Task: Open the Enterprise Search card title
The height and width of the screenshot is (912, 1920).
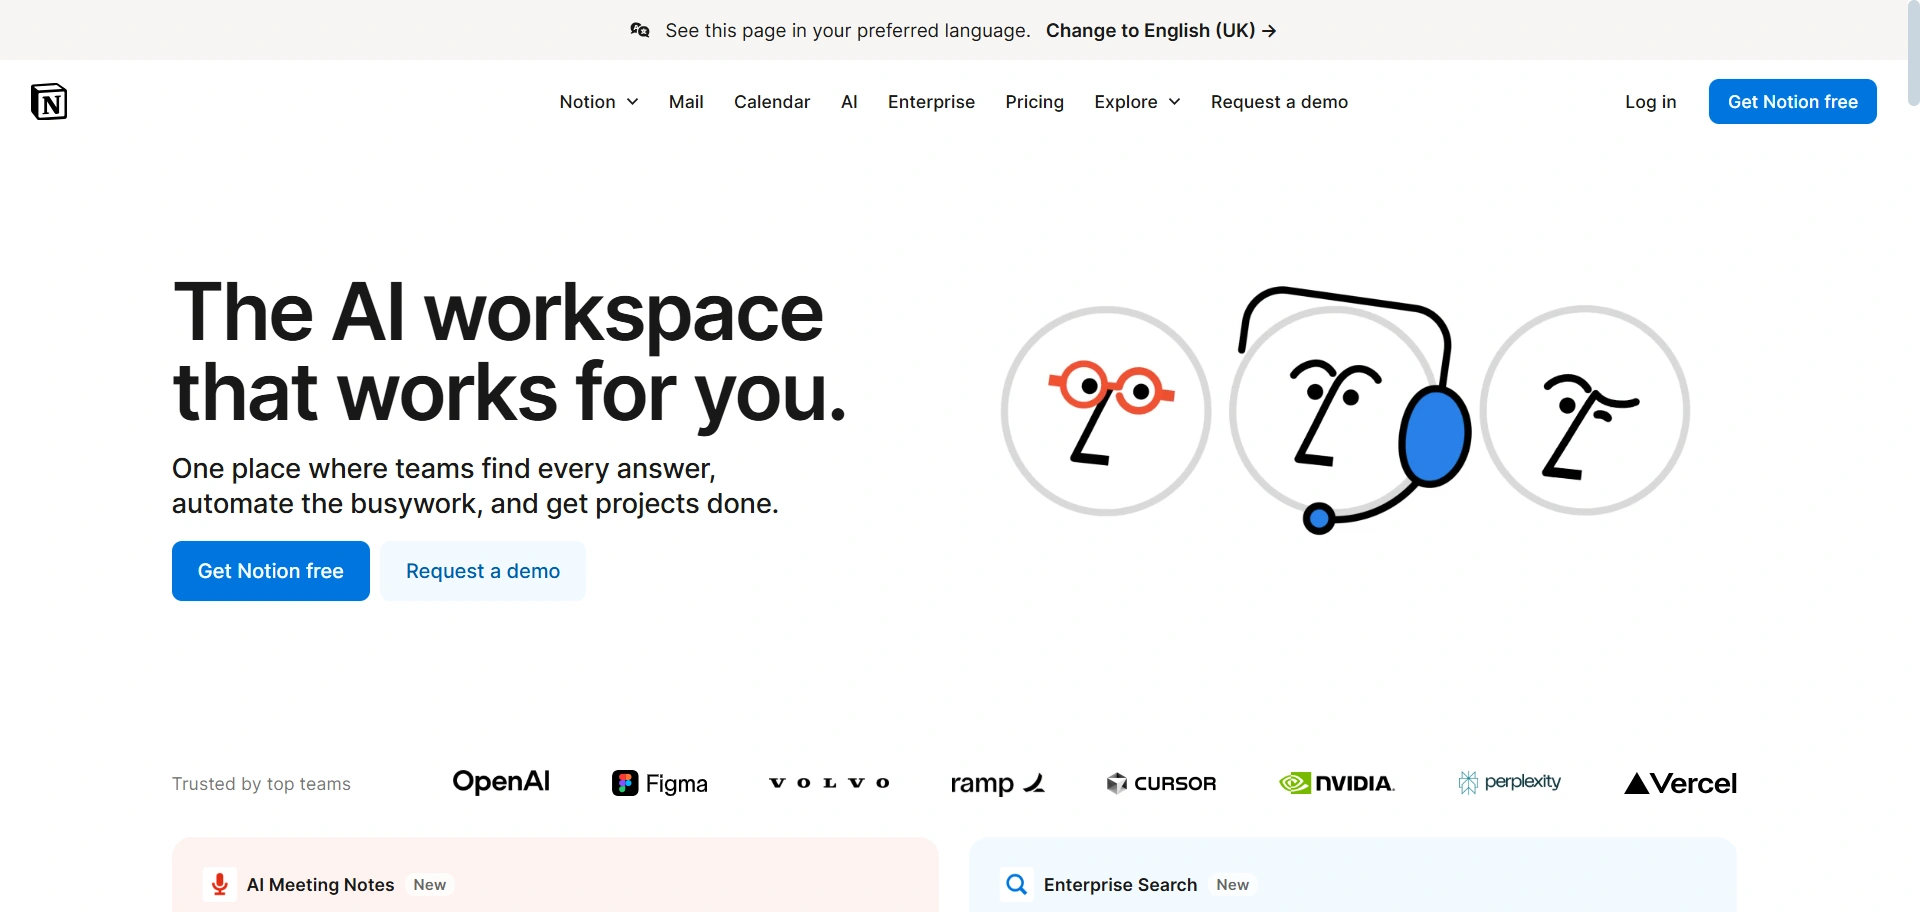Action: 1120,885
